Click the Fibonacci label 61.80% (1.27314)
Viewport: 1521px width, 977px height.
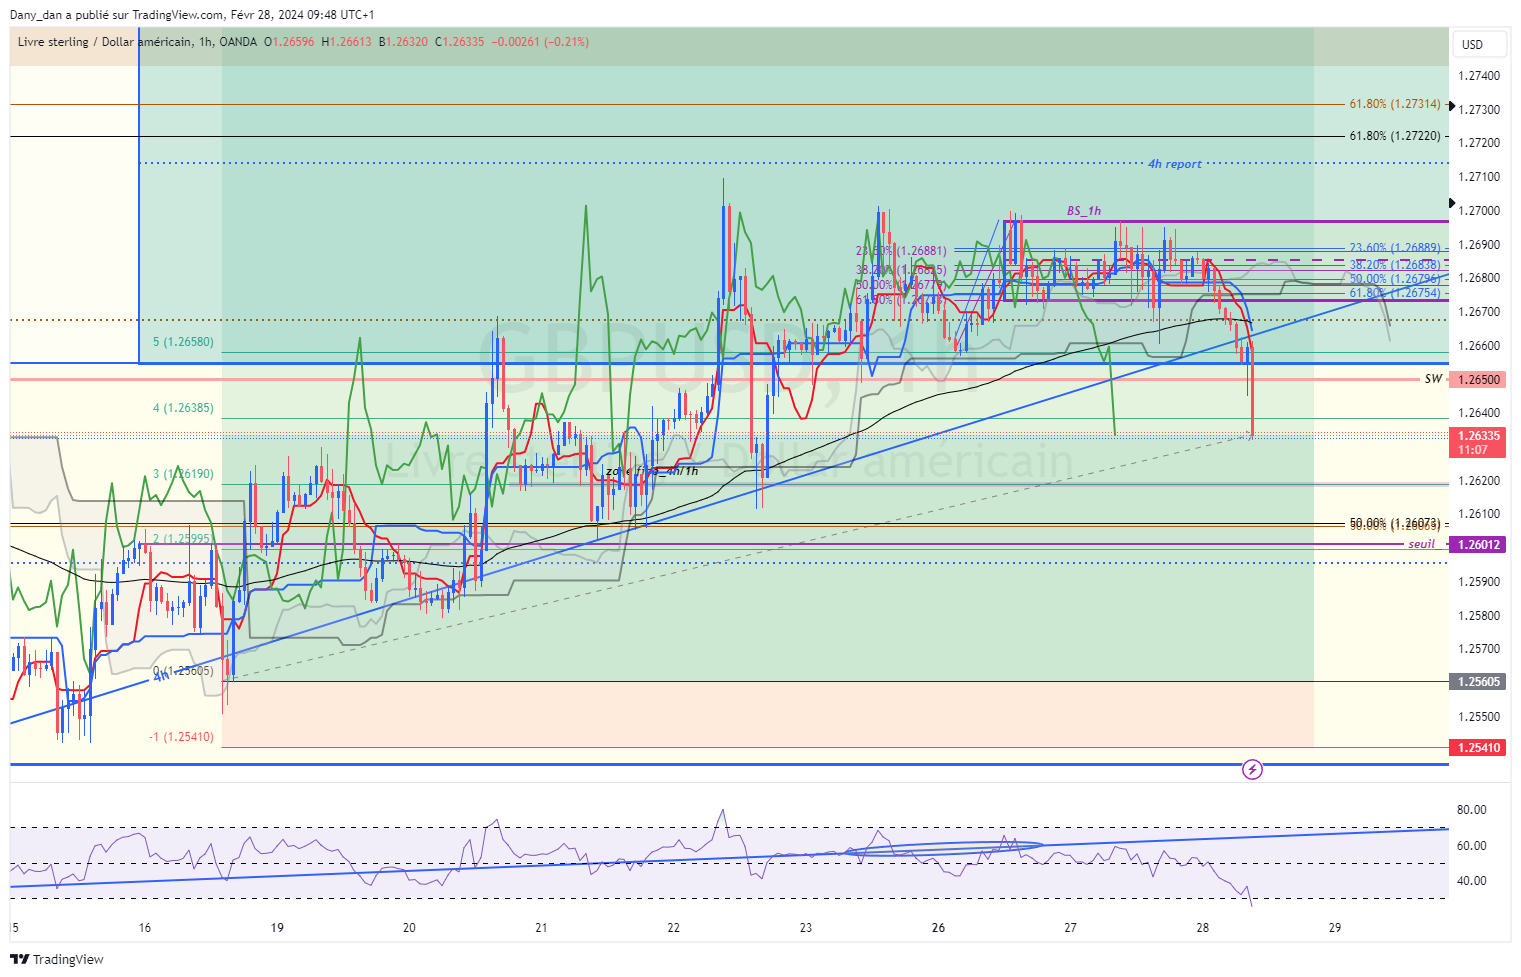pyautogui.click(x=1395, y=104)
